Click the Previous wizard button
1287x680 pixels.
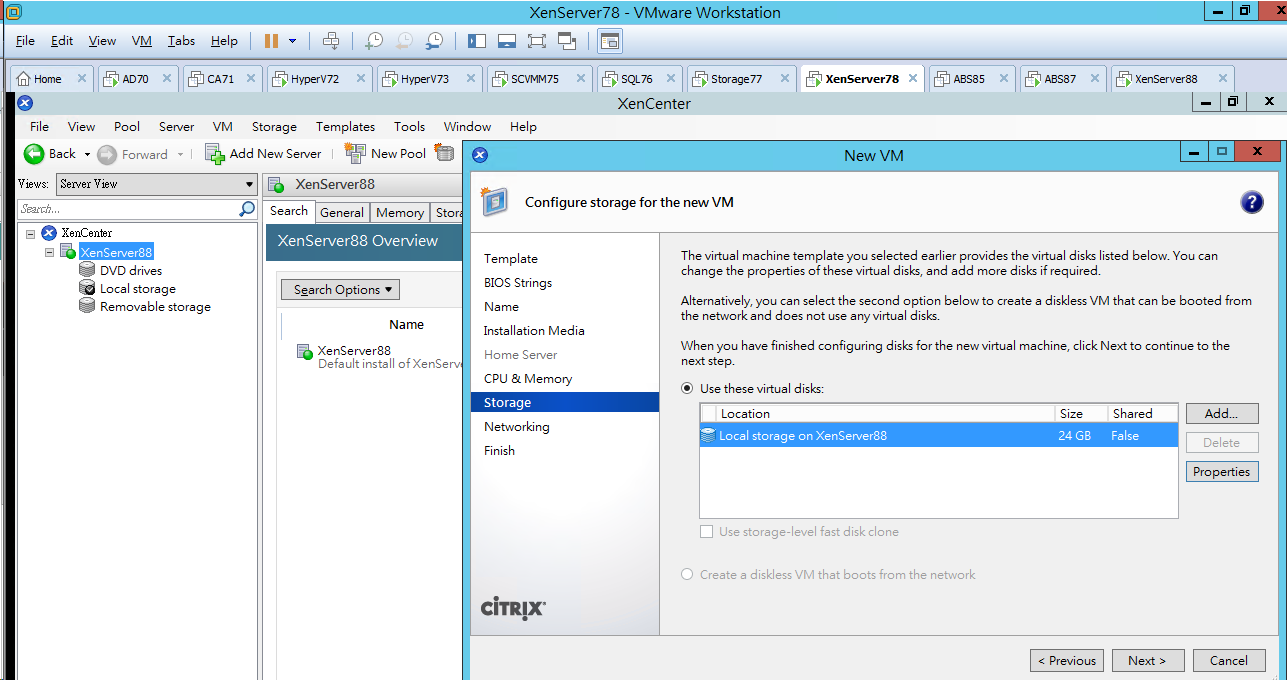[1067, 660]
